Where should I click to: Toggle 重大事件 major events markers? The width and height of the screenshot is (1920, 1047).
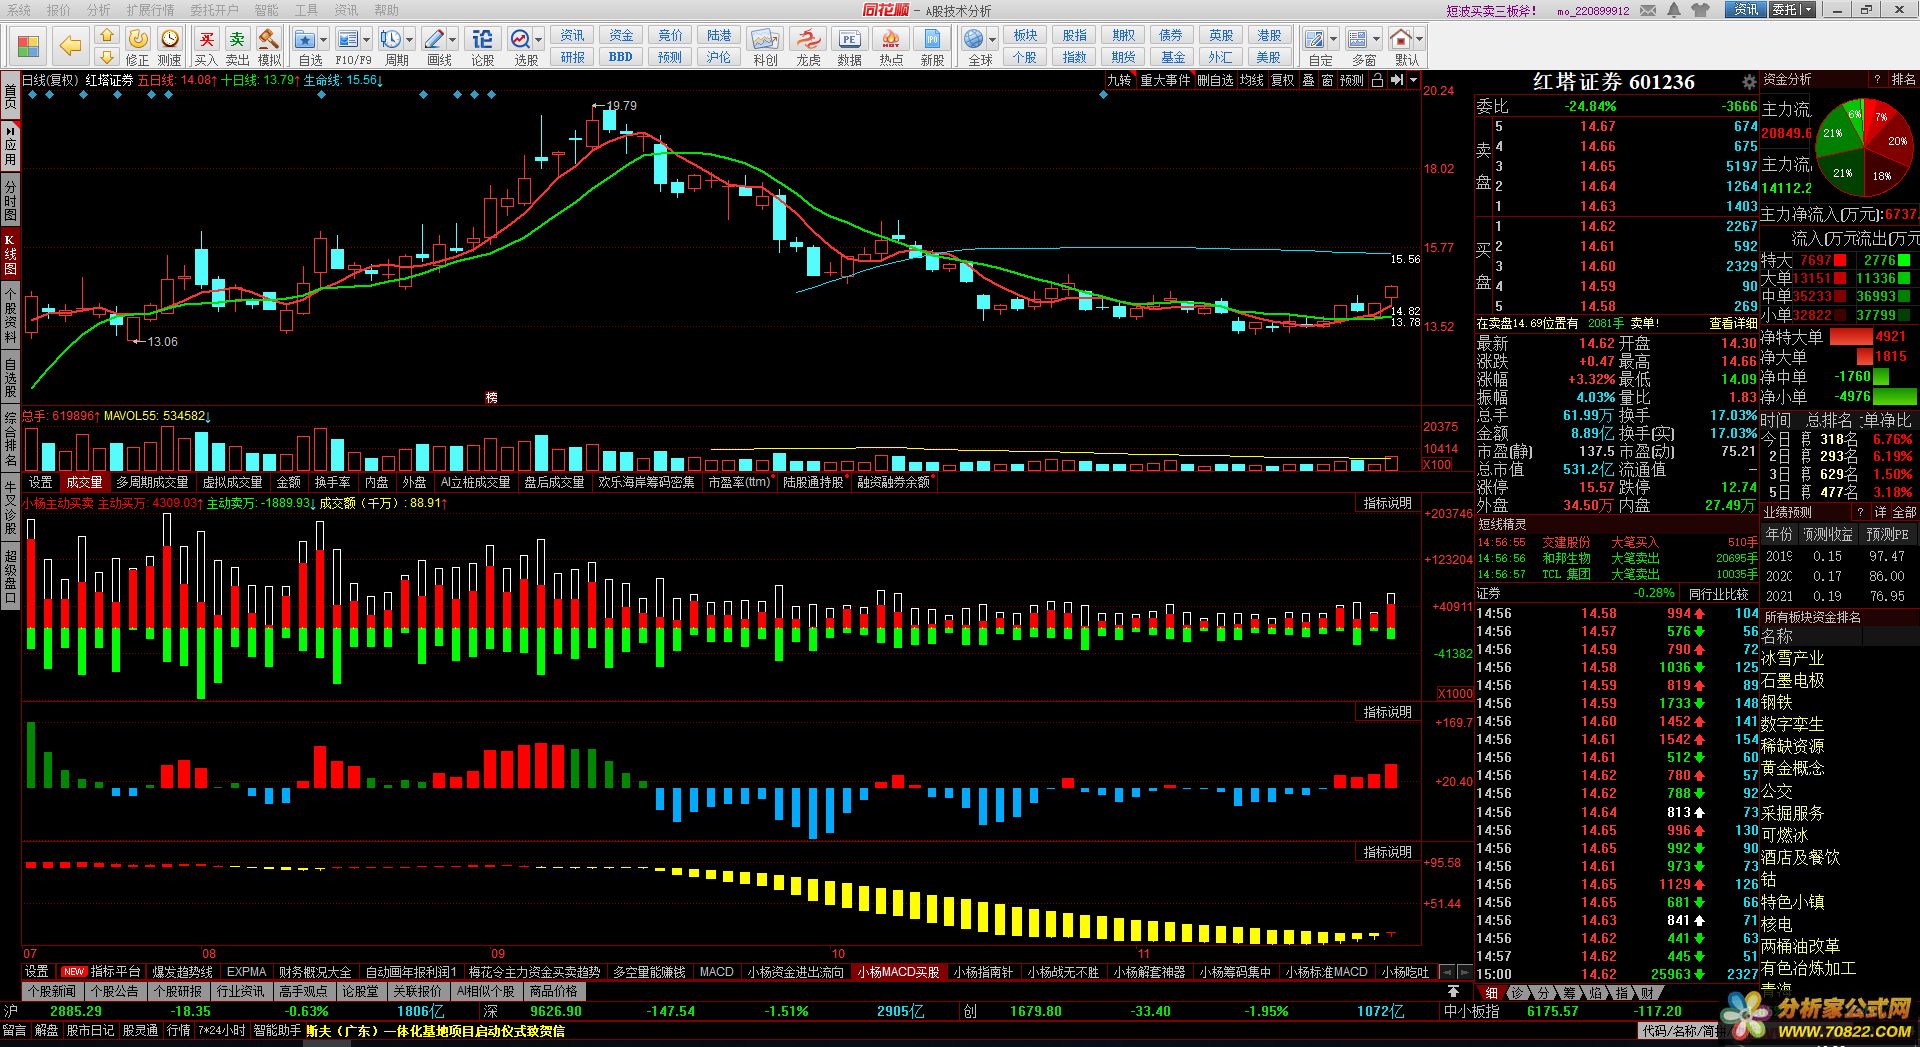(x=1165, y=80)
